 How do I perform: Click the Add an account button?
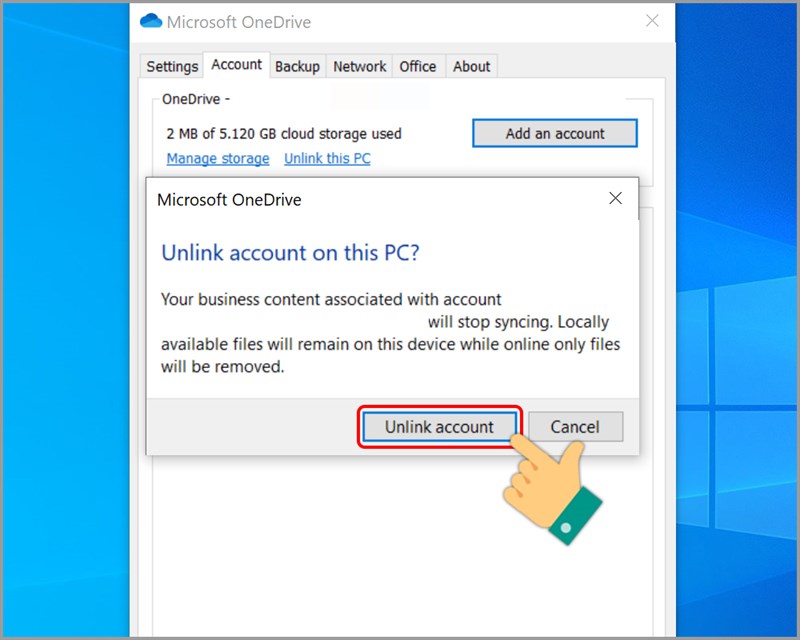(x=555, y=133)
